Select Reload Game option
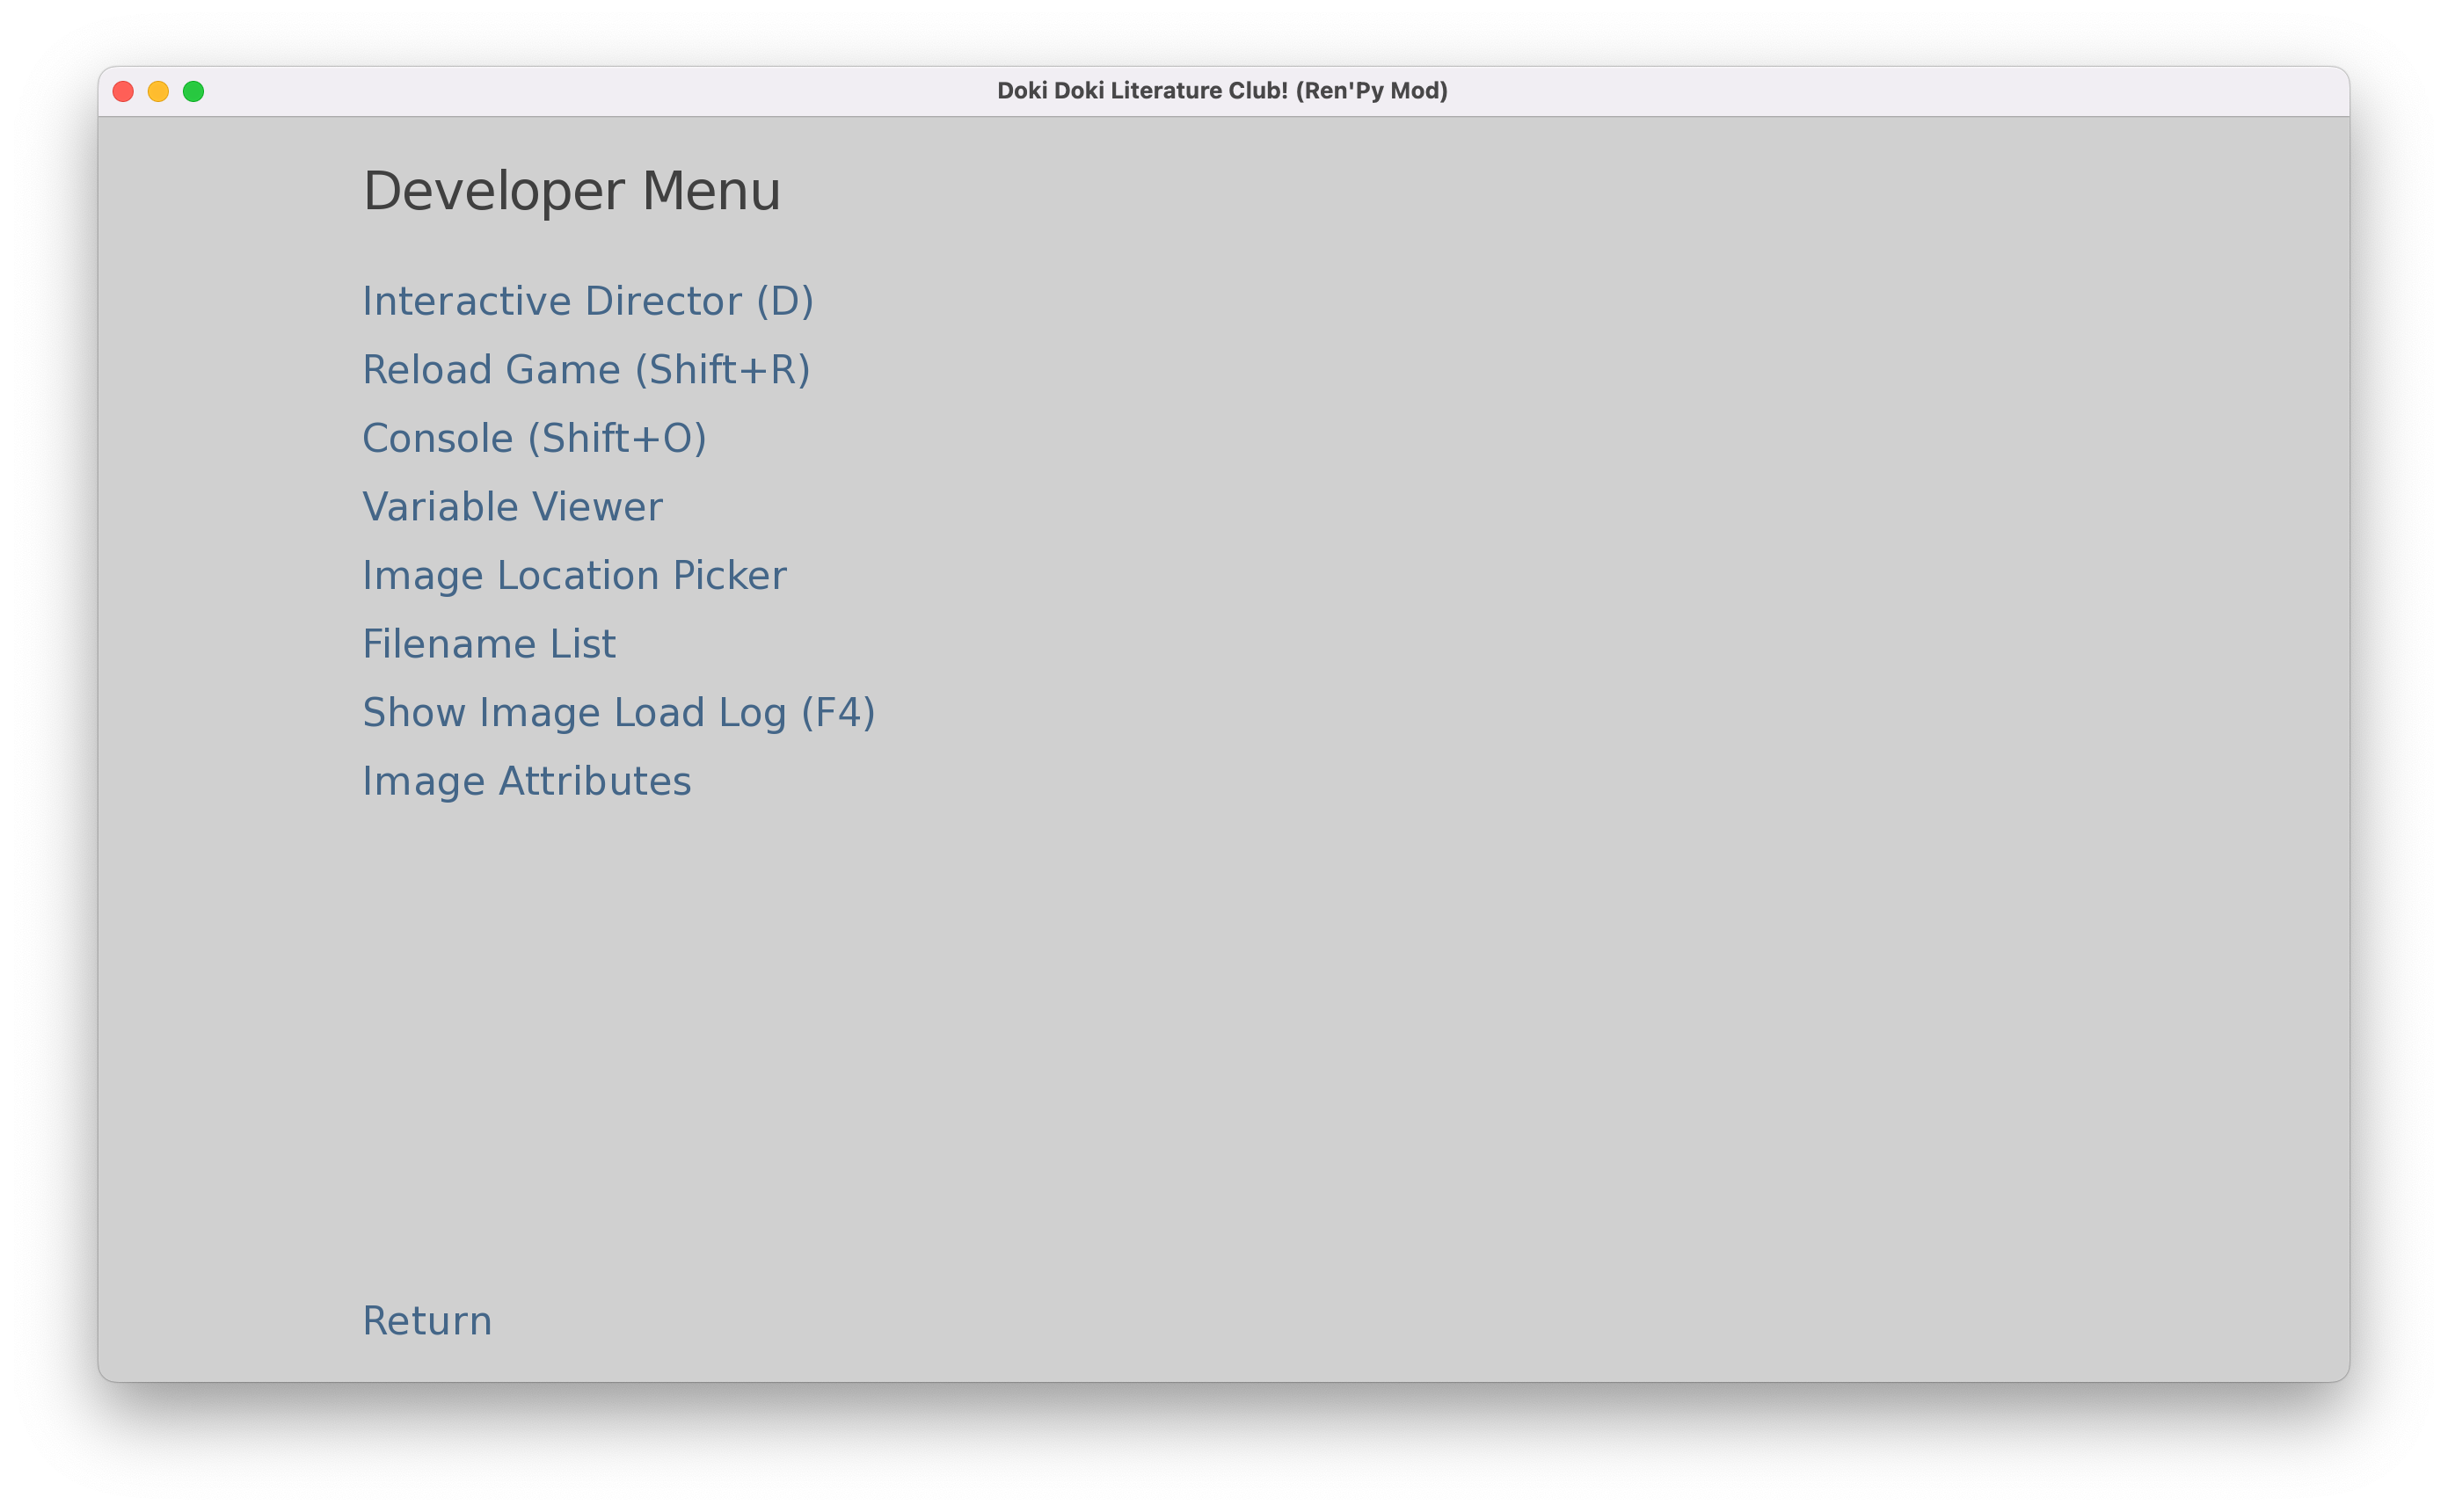Screen dimensions: 2448x1512 pos(586,369)
